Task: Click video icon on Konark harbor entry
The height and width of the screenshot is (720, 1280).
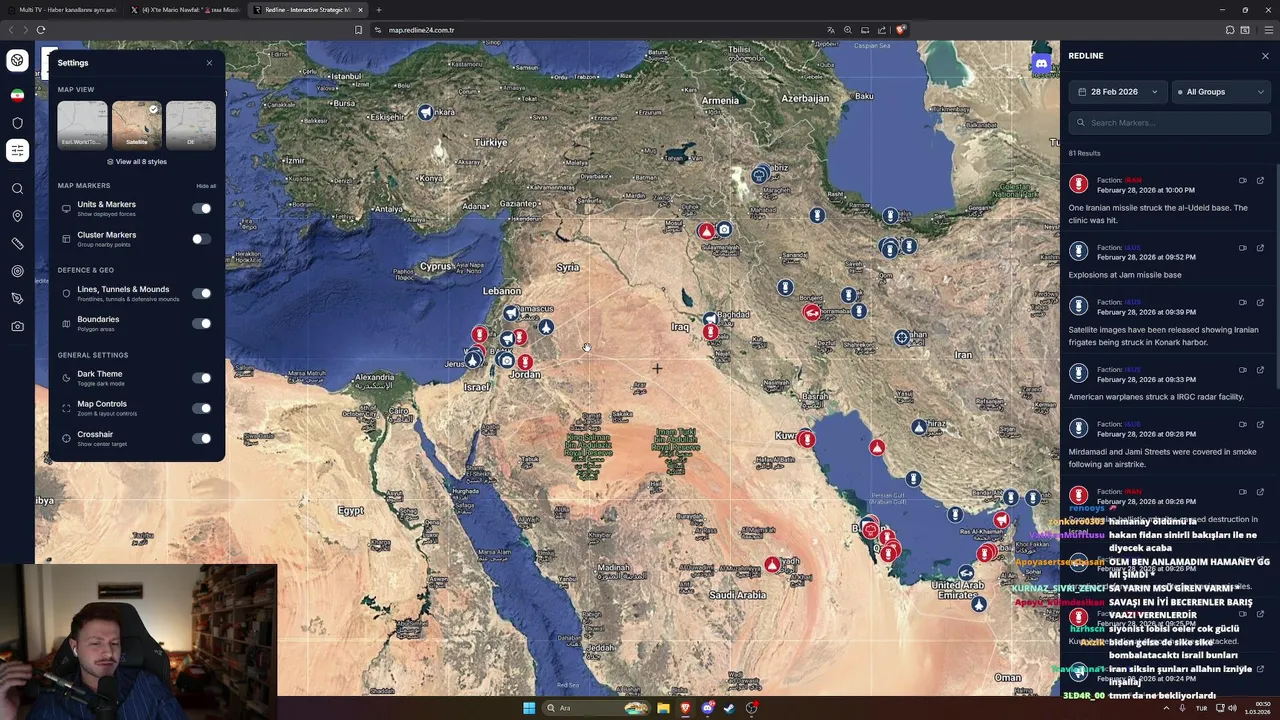Action: coord(1242,303)
